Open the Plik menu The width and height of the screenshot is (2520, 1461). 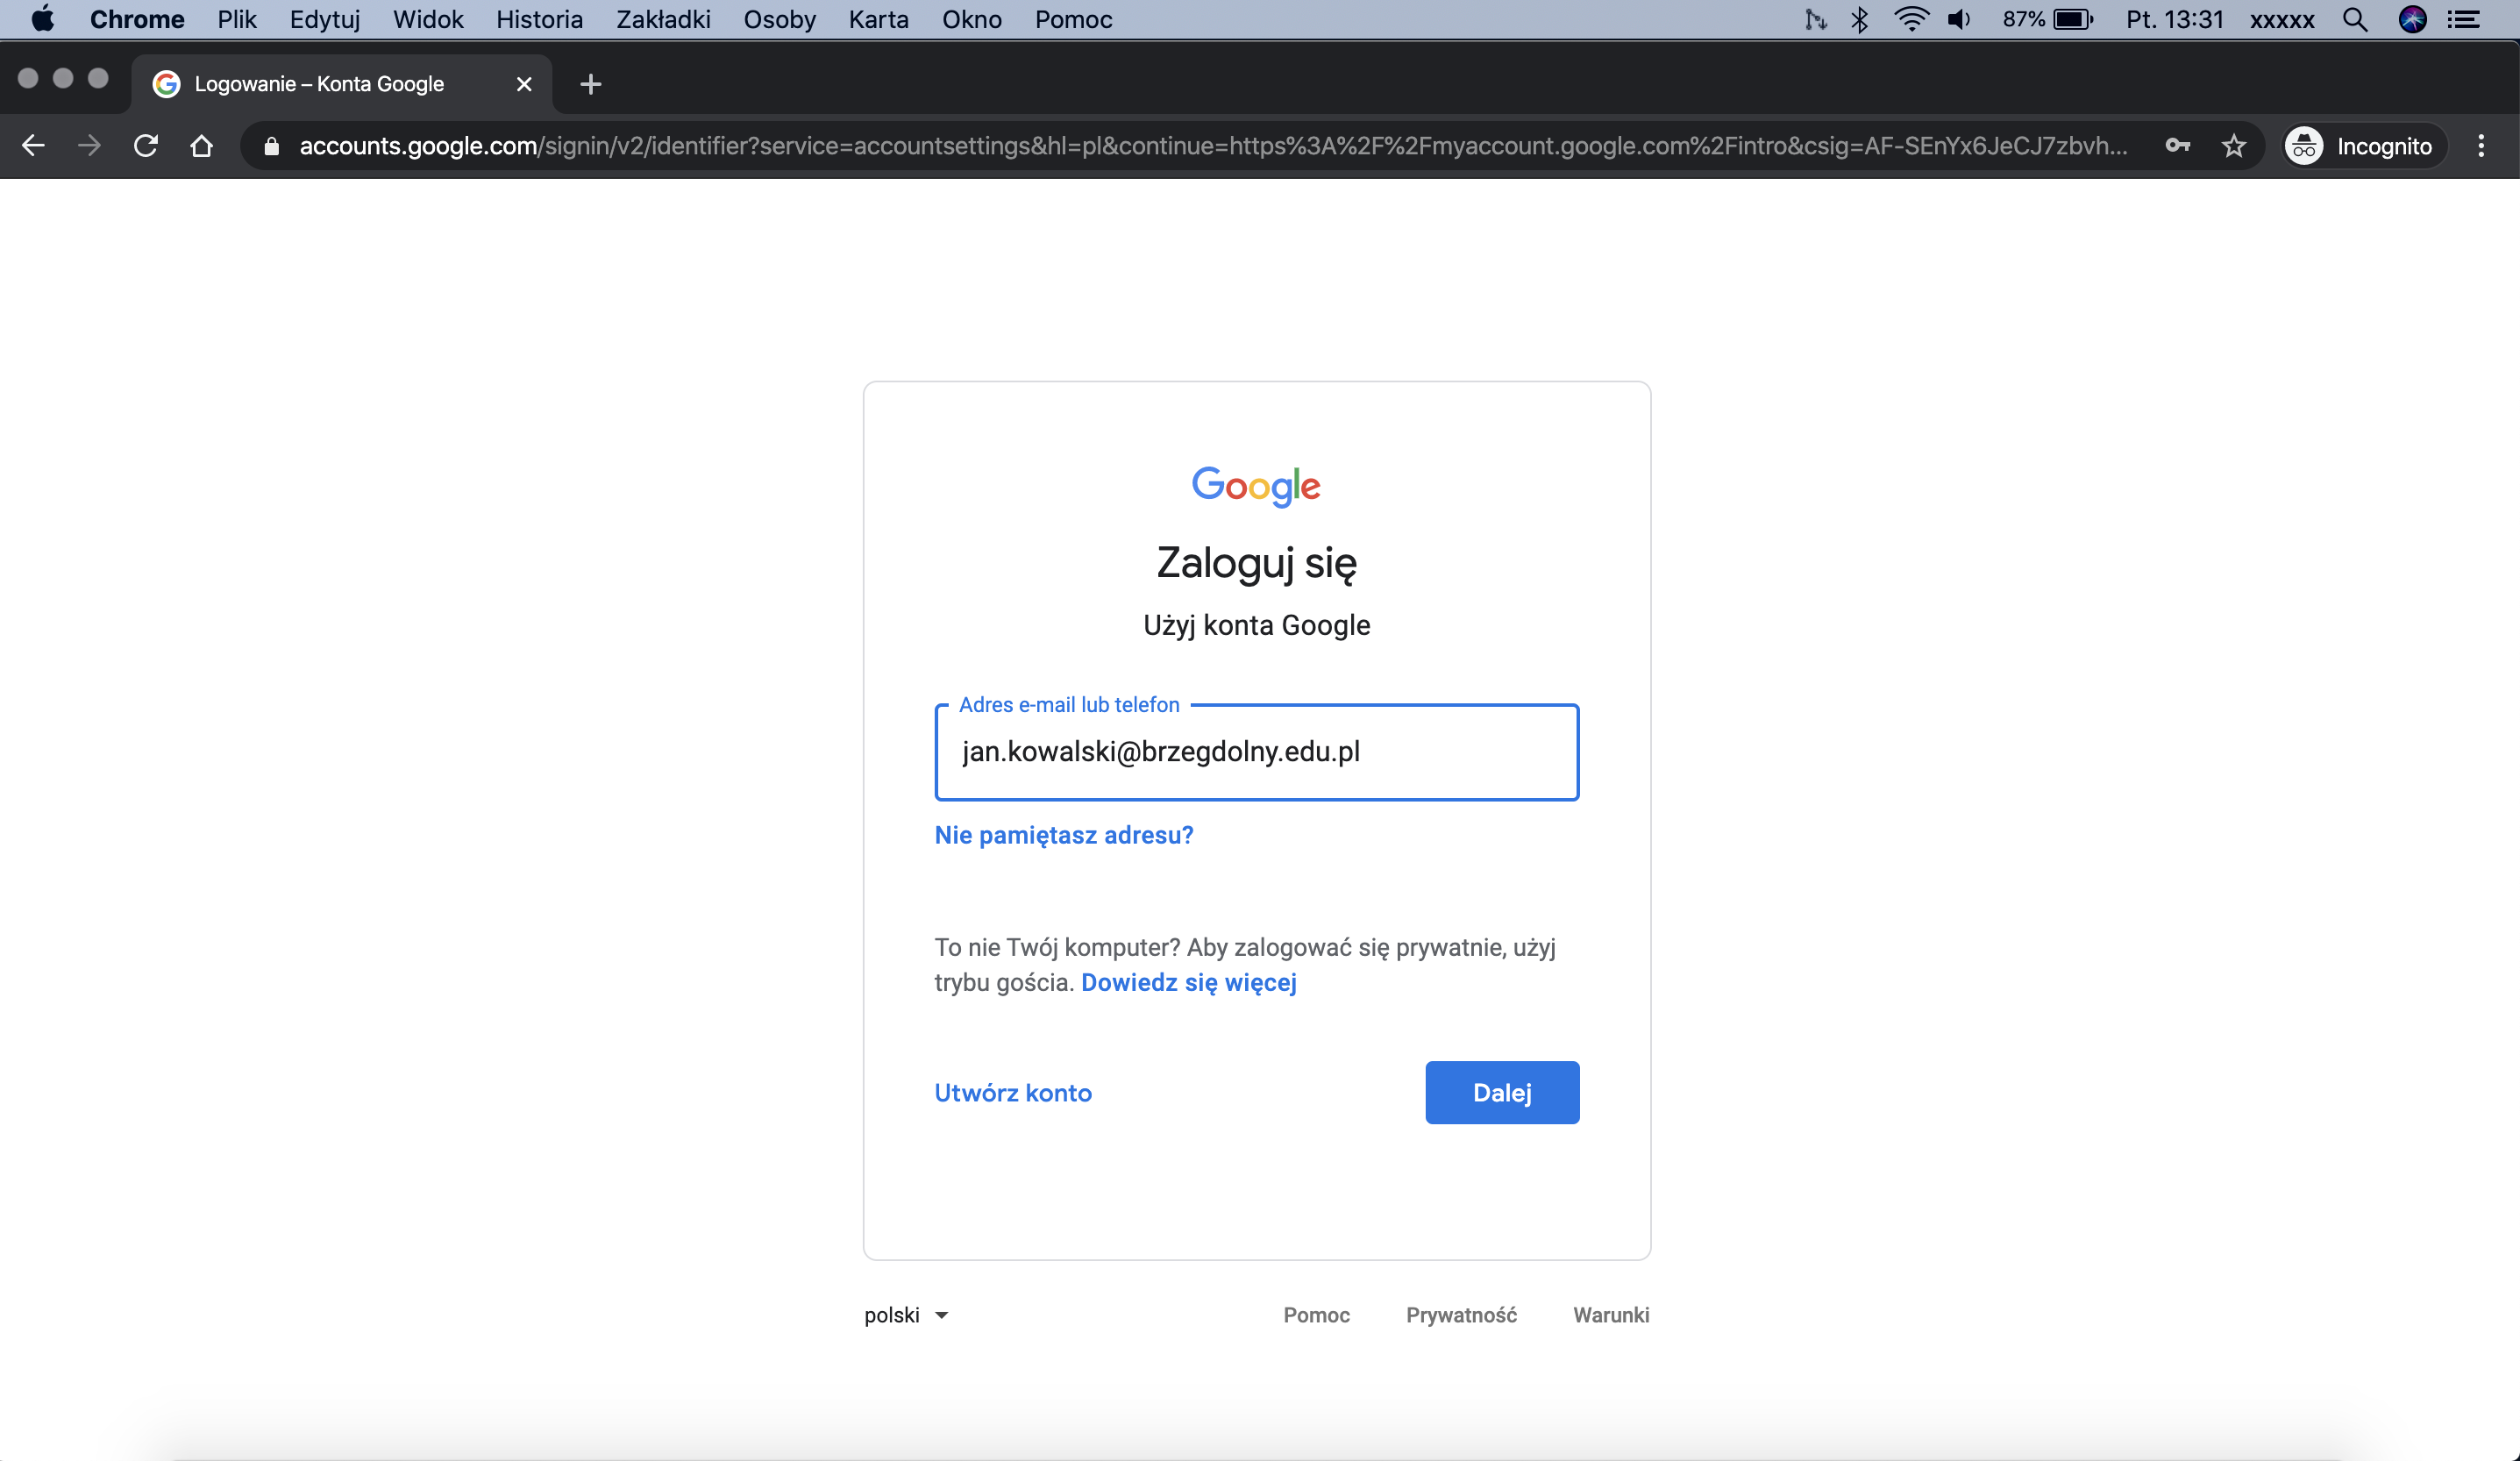(237, 19)
